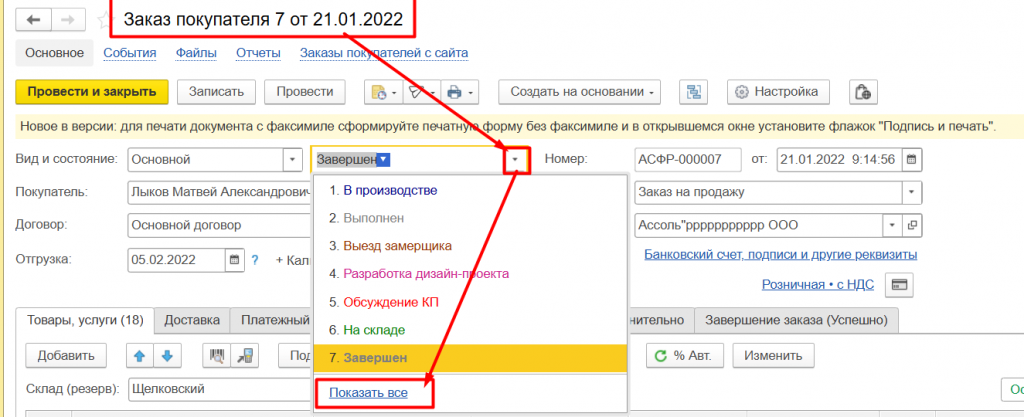Click the 'Настройка' button
The image size is (1024, 417).
[x=778, y=92]
